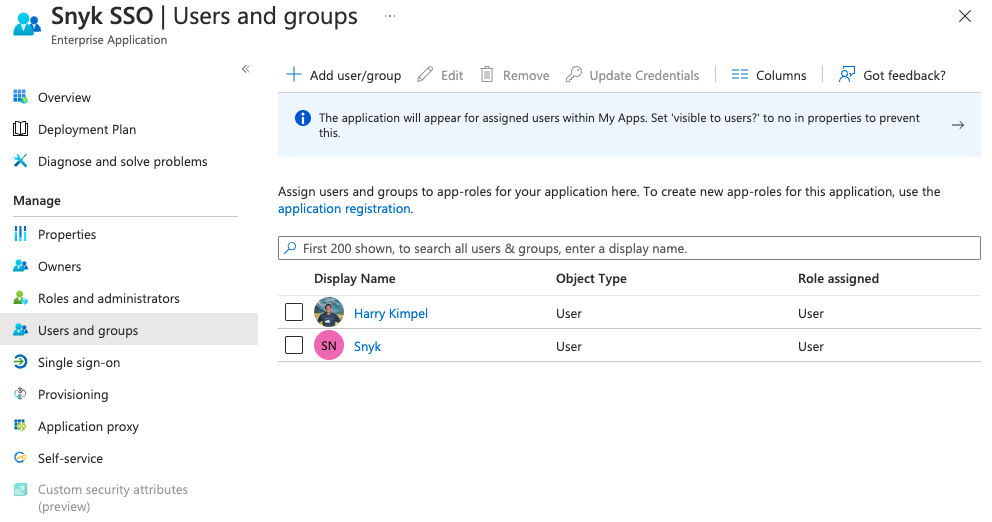Viewport: 992px width, 522px height.
Task: Sort by Display Name column header
Action: 355,278
